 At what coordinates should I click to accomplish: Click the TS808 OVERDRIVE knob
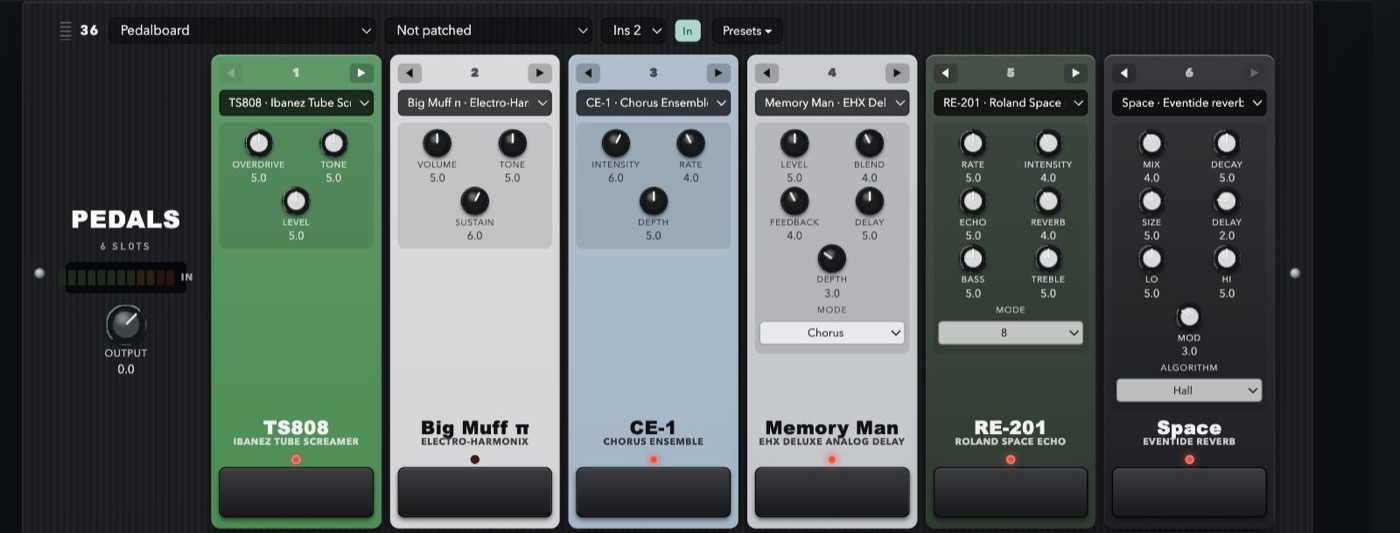(x=258, y=143)
